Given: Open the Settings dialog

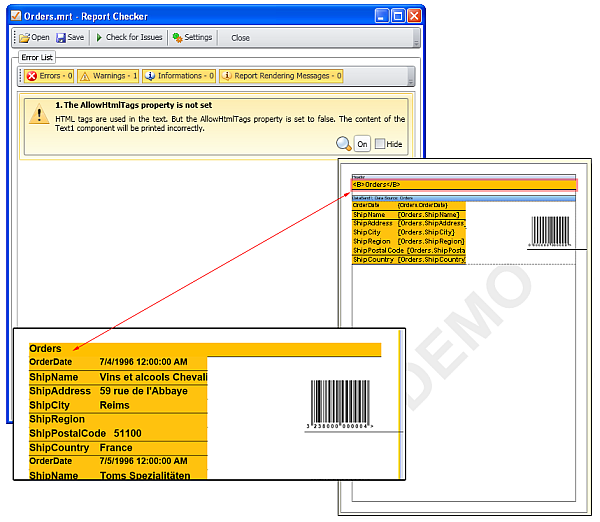Looking at the screenshot, I should 192,38.
